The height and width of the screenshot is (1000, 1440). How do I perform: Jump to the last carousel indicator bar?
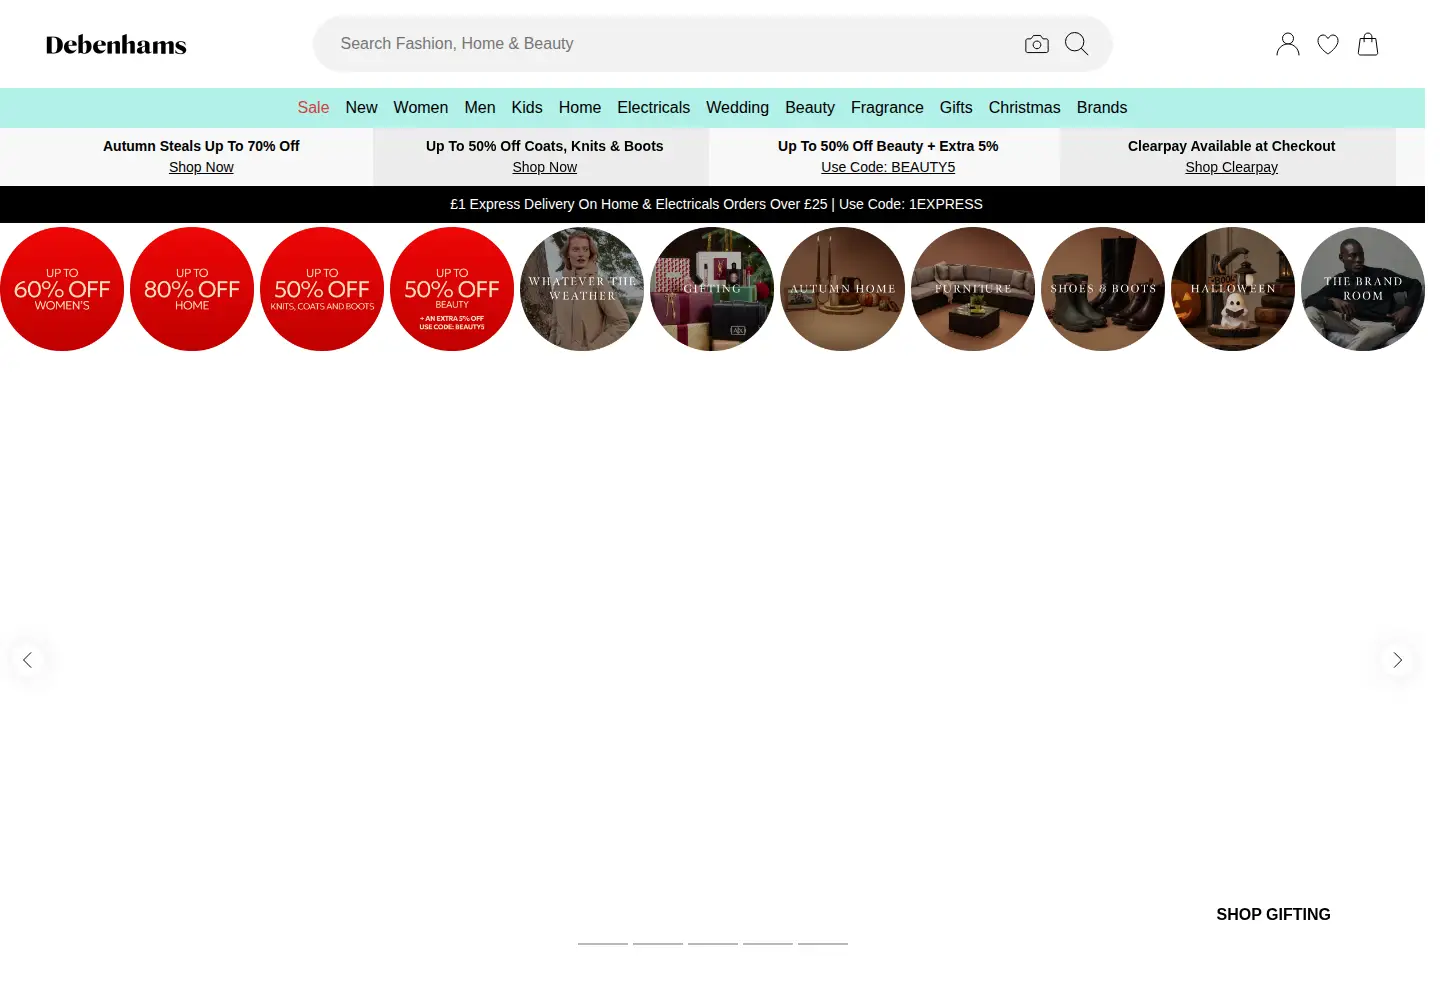pyautogui.click(x=823, y=943)
